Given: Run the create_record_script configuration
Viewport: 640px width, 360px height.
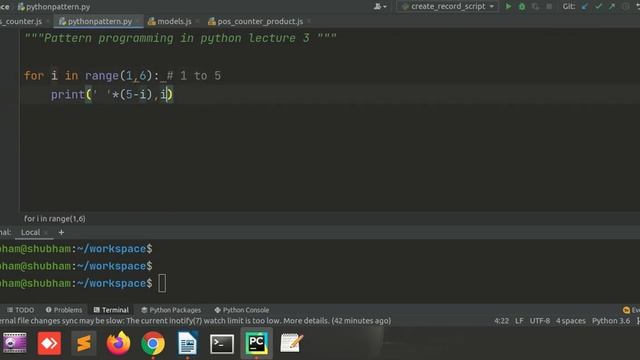Looking at the screenshot, I should point(508,7).
